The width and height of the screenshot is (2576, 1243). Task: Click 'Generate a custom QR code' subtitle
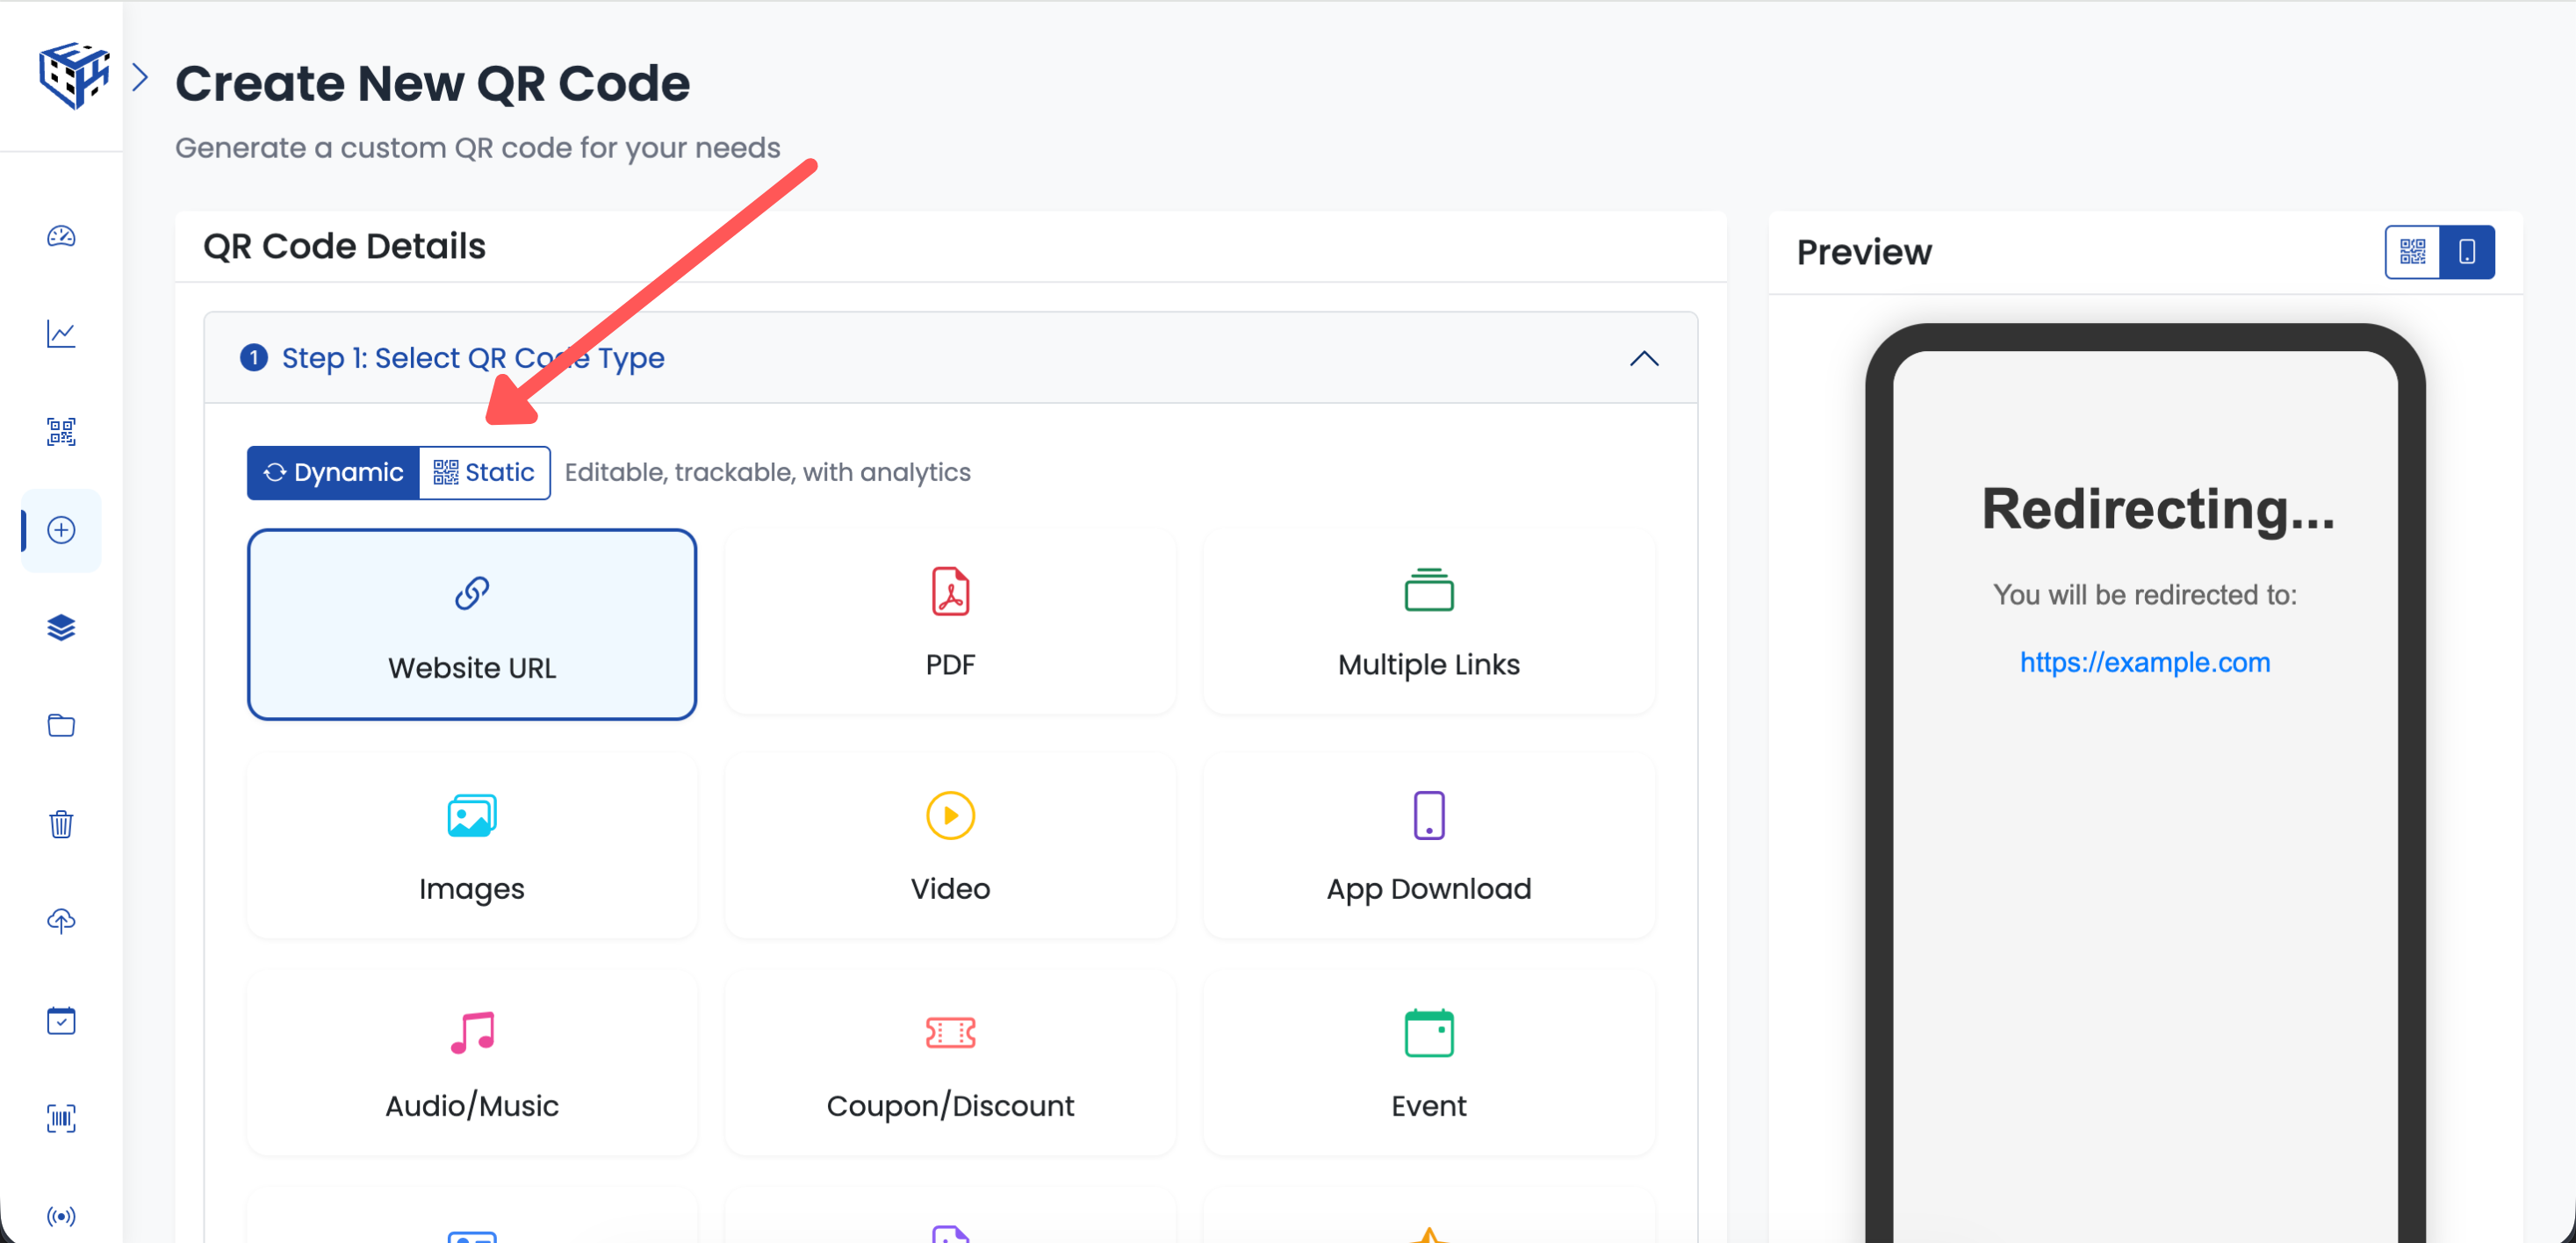tap(478, 148)
